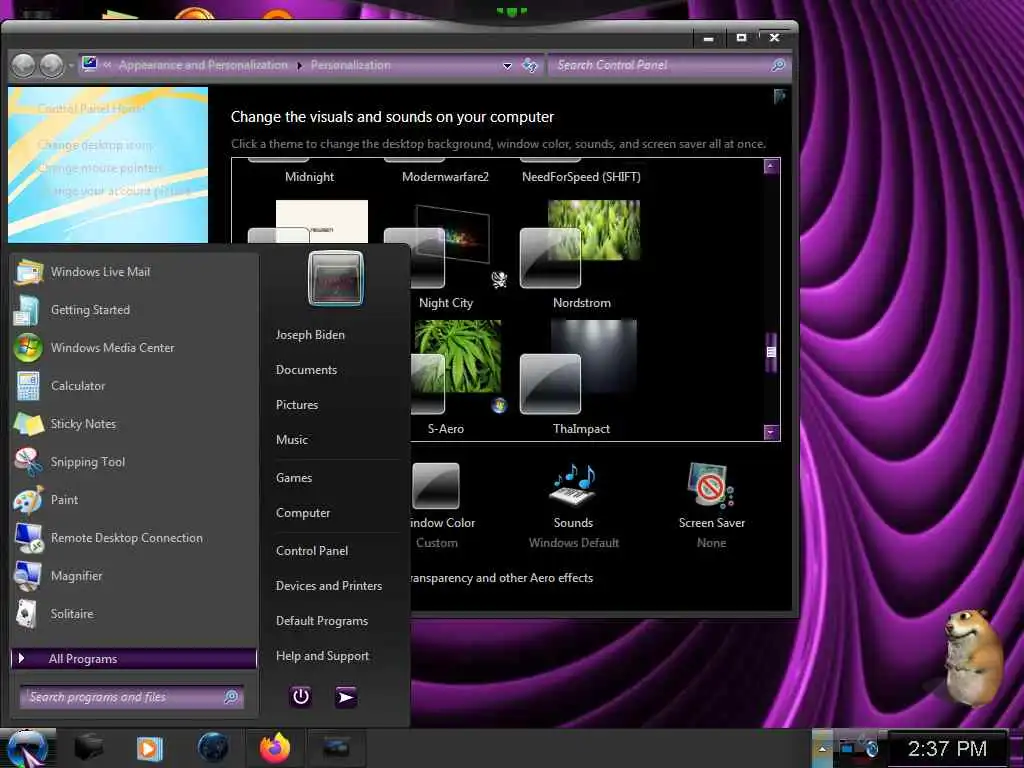
Task: Launch Calculator from Start menu
Action: [x=134, y=385]
